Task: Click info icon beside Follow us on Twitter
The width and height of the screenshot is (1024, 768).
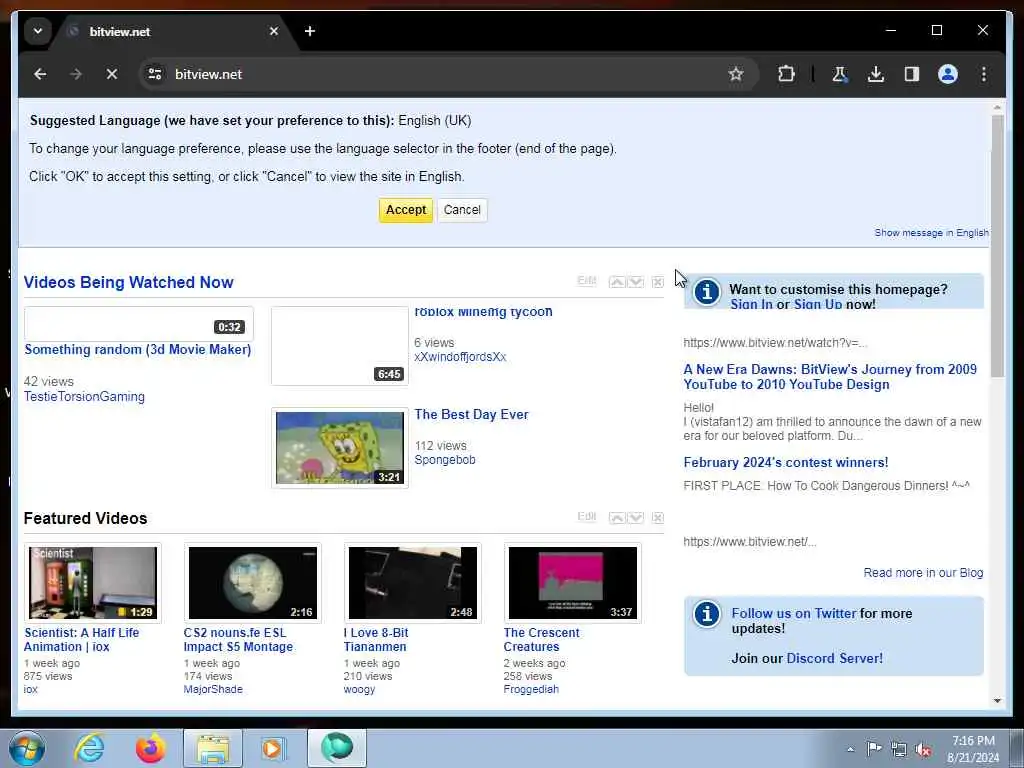Action: (707, 614)
